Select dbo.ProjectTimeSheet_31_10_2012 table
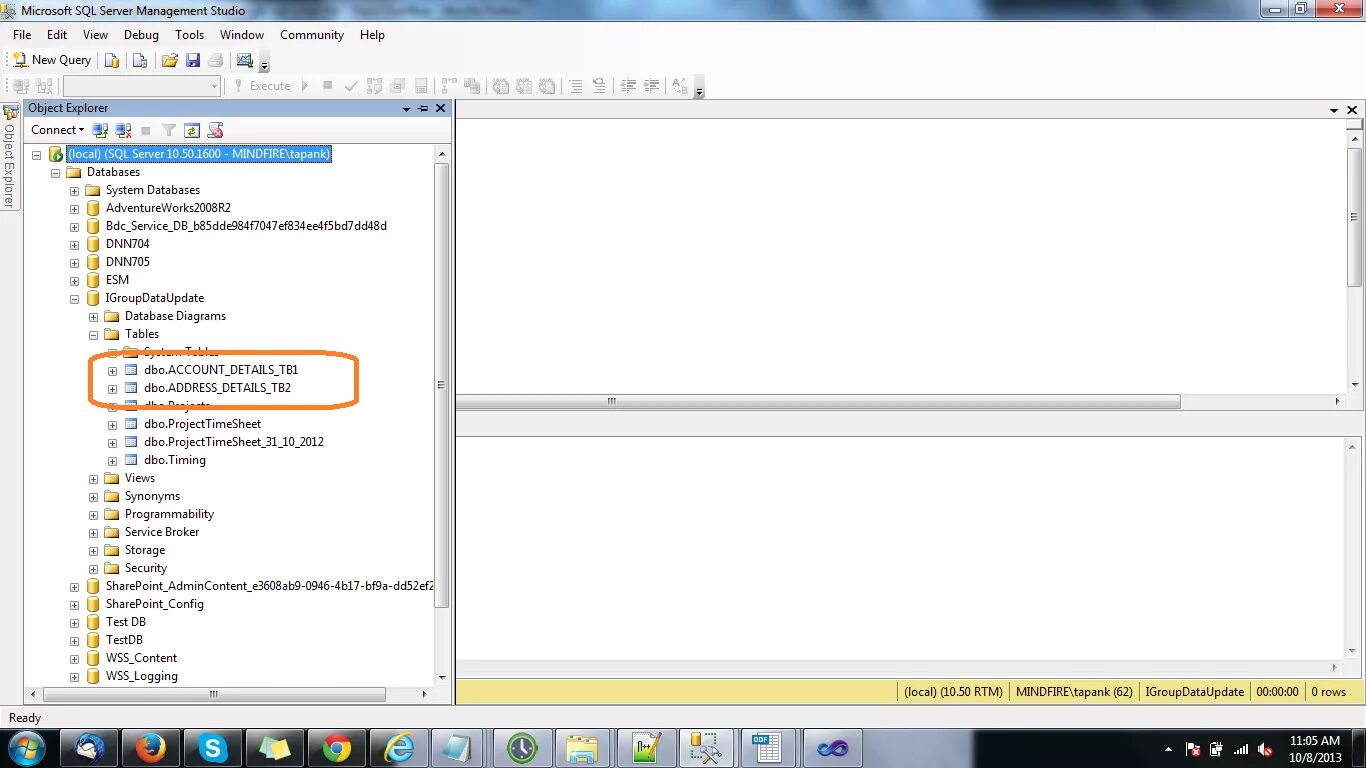This screenshot has height=768, width=1366. point(234,442)
